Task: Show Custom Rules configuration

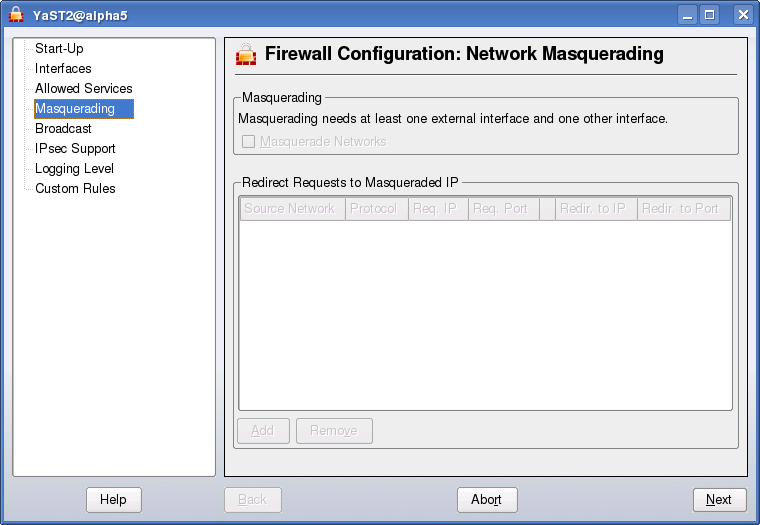Action: pyautogui.click(x=75, y=188)
